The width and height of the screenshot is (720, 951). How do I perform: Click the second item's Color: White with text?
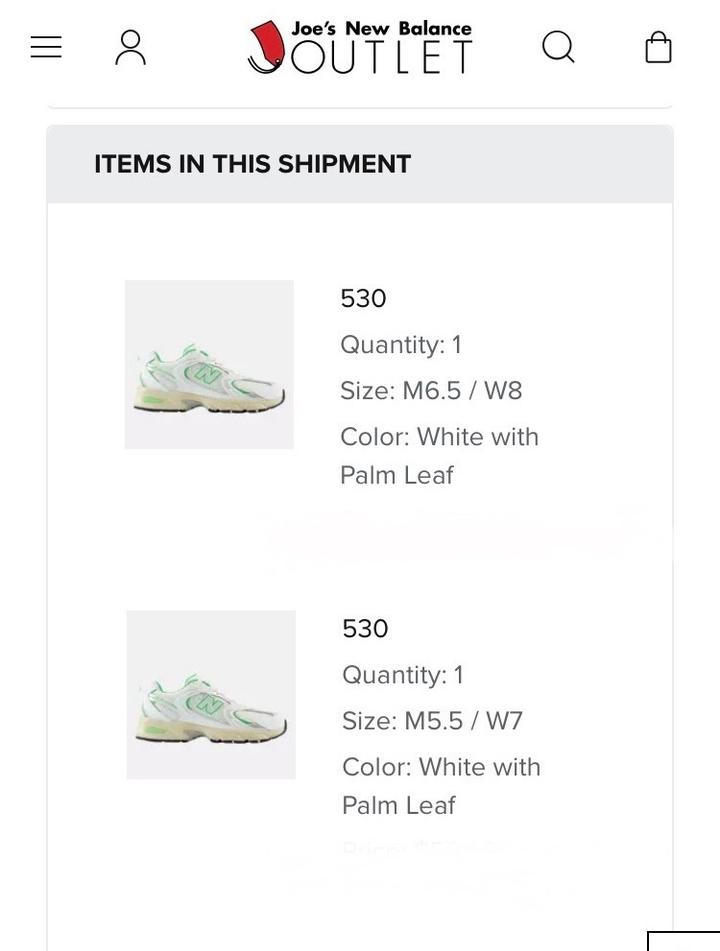(441, 767)
